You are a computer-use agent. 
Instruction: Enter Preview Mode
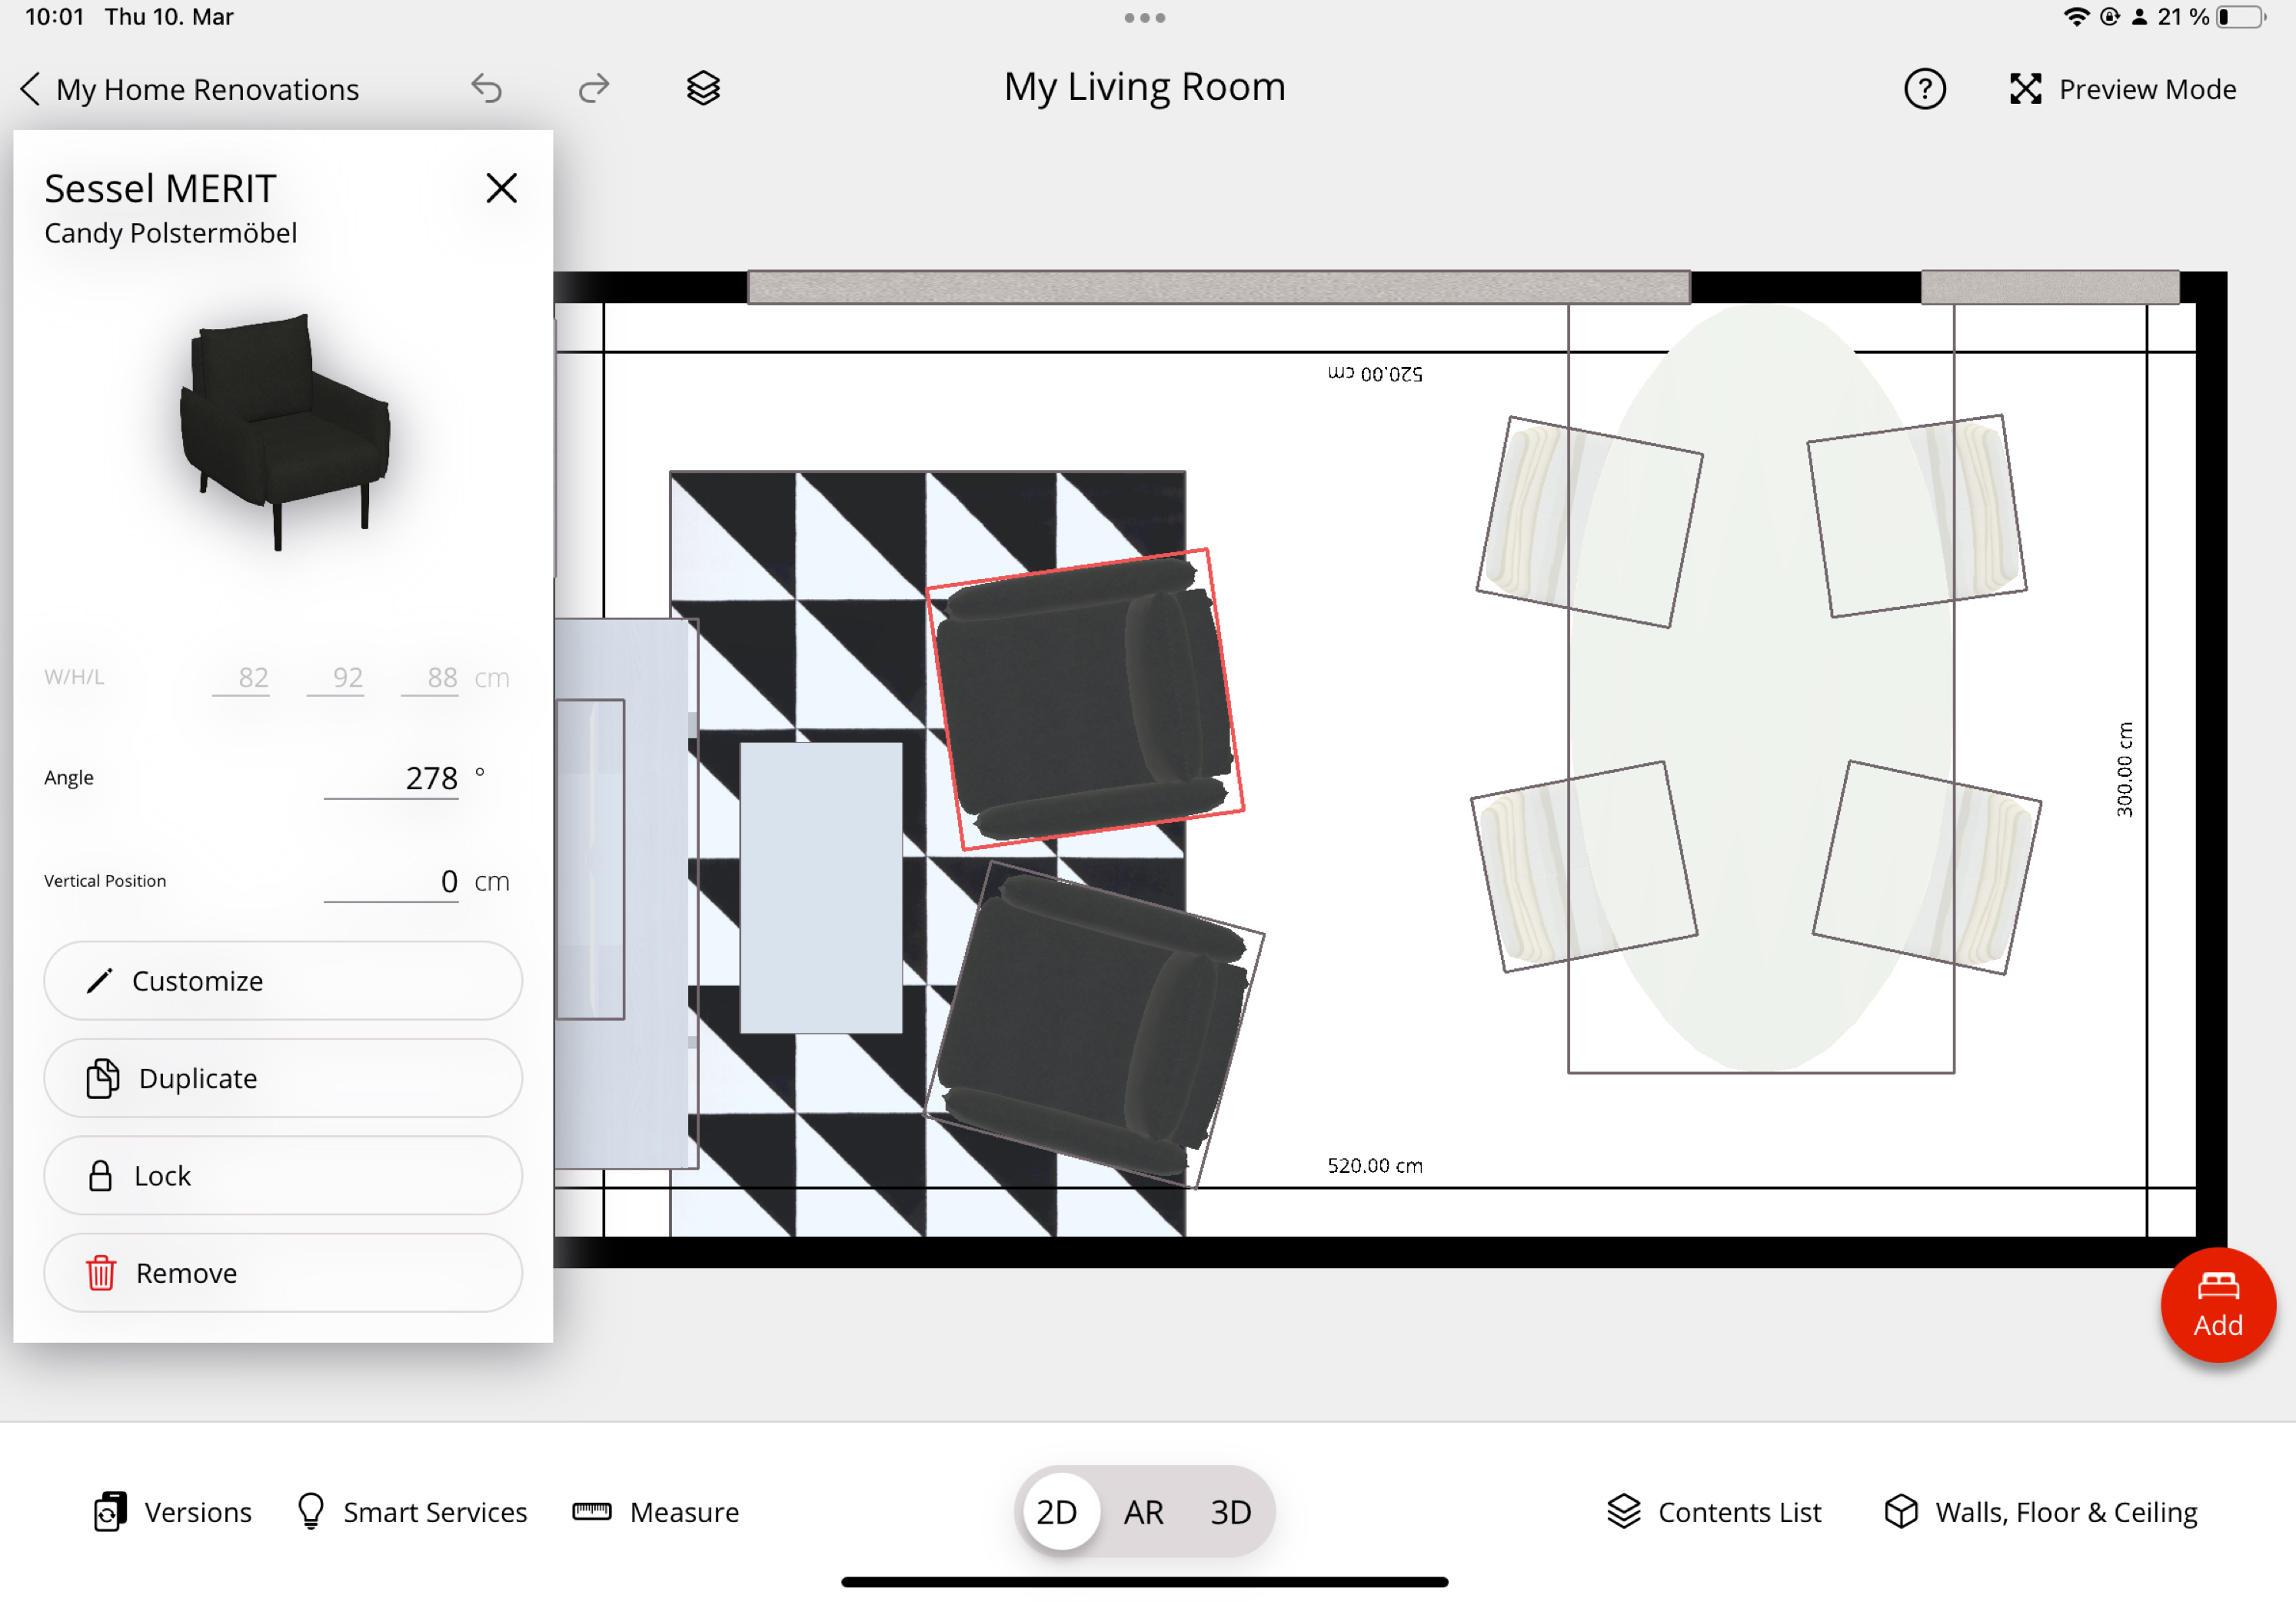click(2122, 89)
